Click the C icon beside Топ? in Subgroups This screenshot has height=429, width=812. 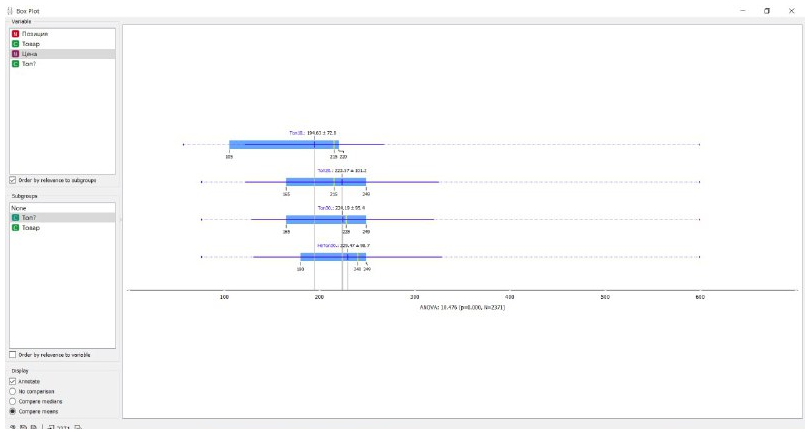point(16,218)
